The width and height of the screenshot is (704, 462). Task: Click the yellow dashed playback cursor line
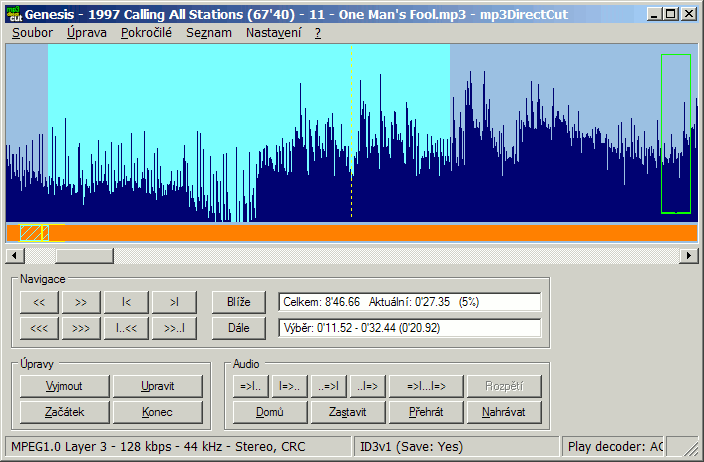tap(352, 132)
